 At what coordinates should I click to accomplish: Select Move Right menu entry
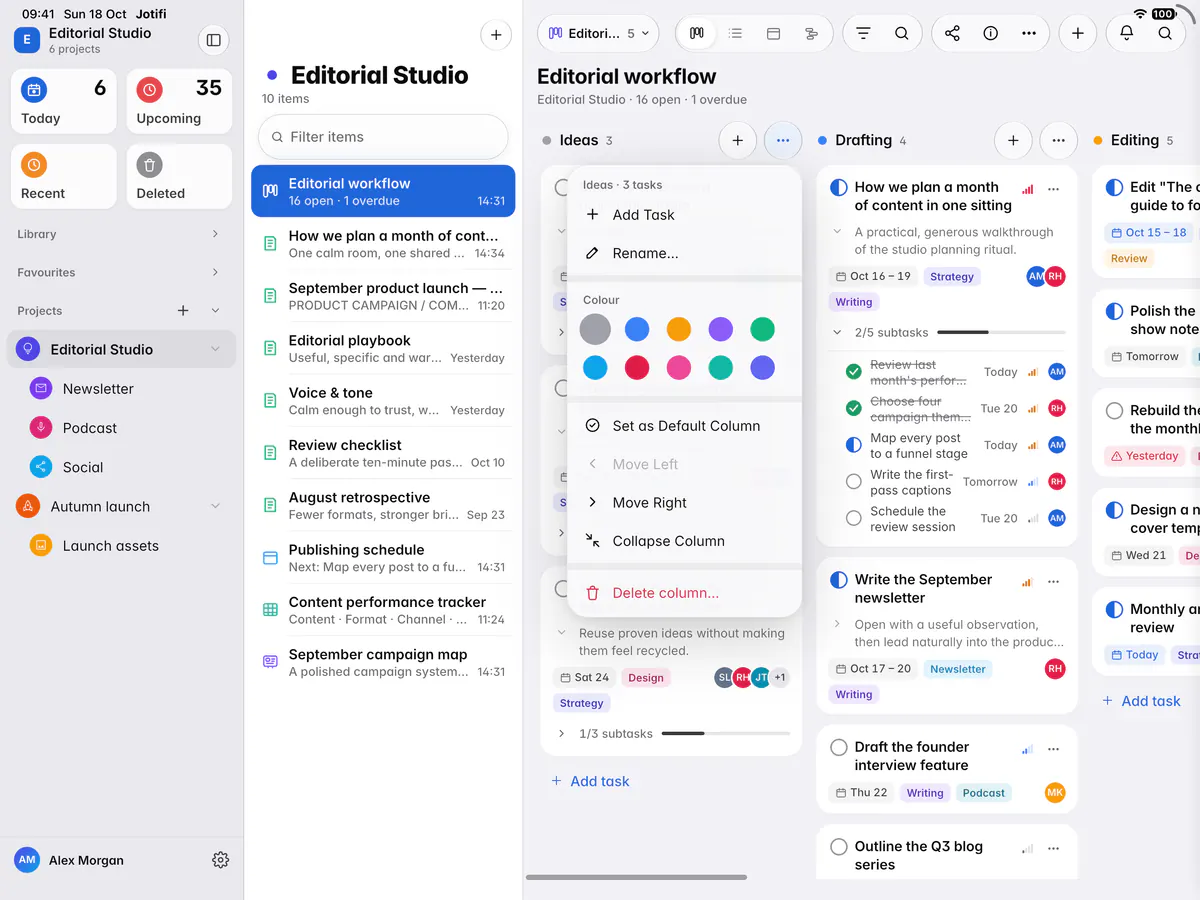684,503
